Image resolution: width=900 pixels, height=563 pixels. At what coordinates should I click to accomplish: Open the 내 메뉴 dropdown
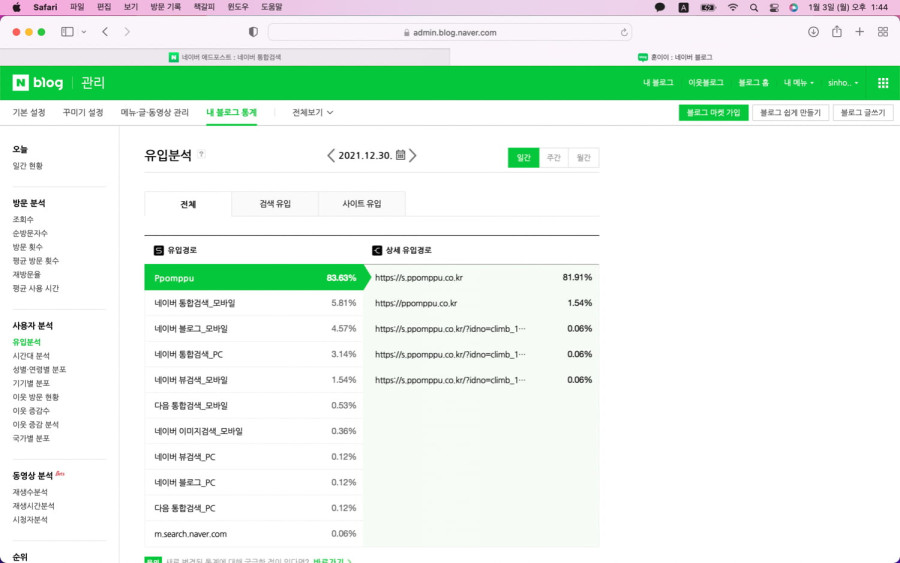(798, 83)
